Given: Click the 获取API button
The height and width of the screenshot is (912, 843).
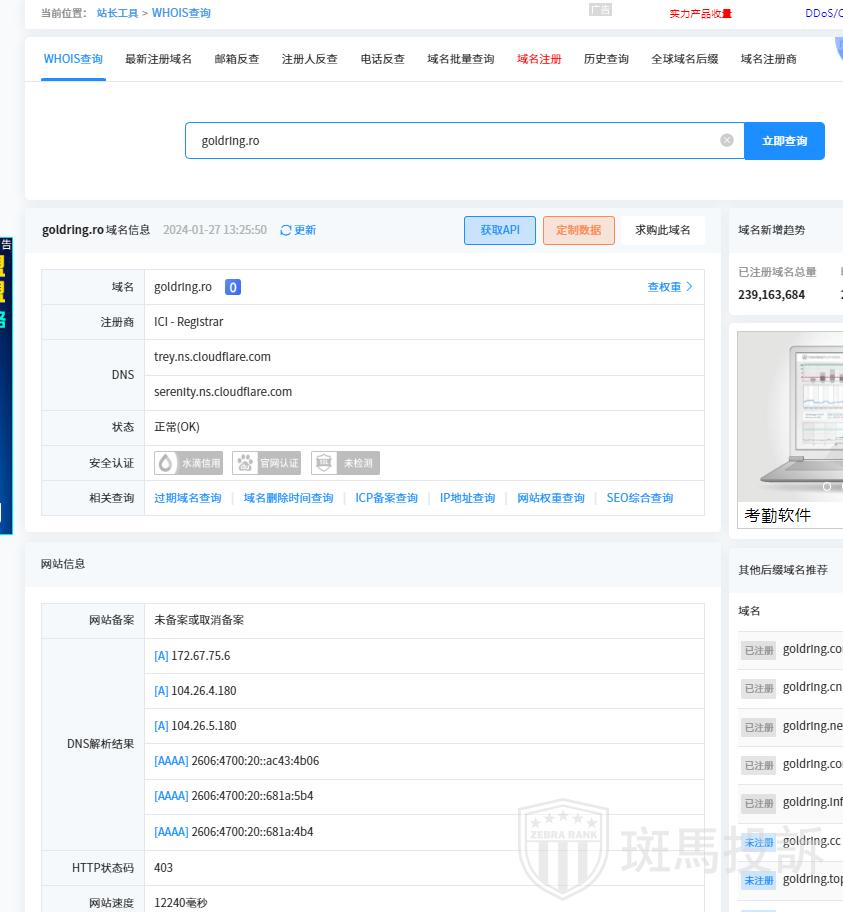Looking at the screenshot, I should [x=500, y=230].
